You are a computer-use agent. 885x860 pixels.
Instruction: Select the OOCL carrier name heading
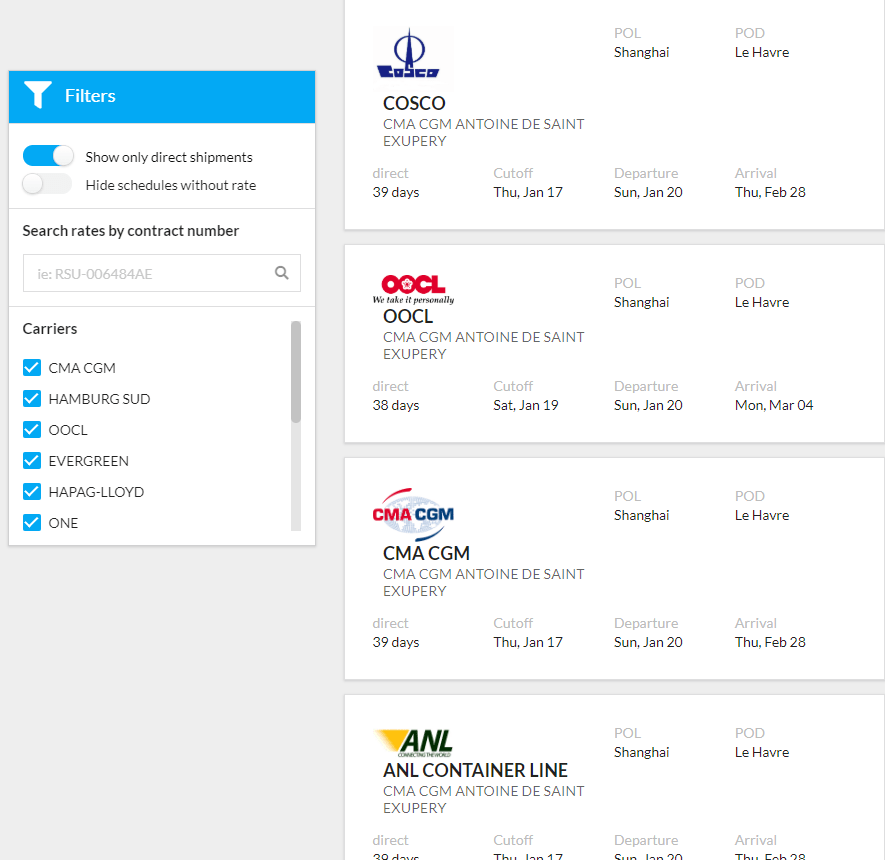pyautogui.click(x=408, y=317)
